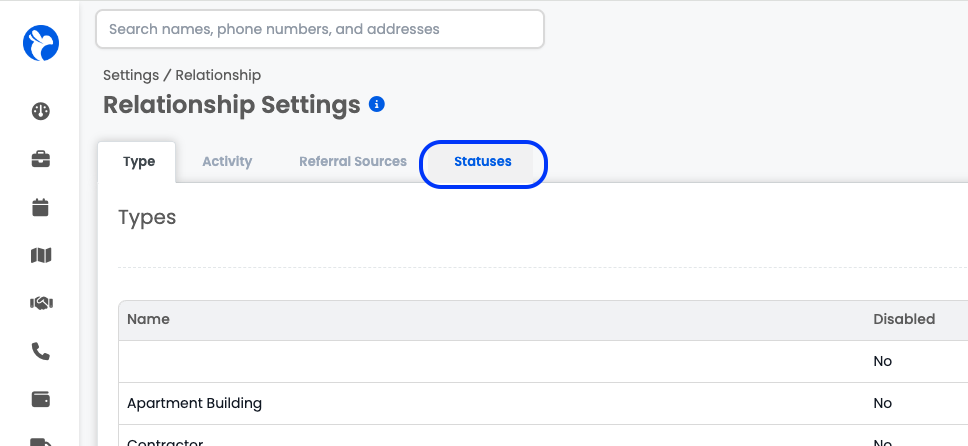Click the Settings breadcrumb link
968x446 pixels.
[131, 75]
